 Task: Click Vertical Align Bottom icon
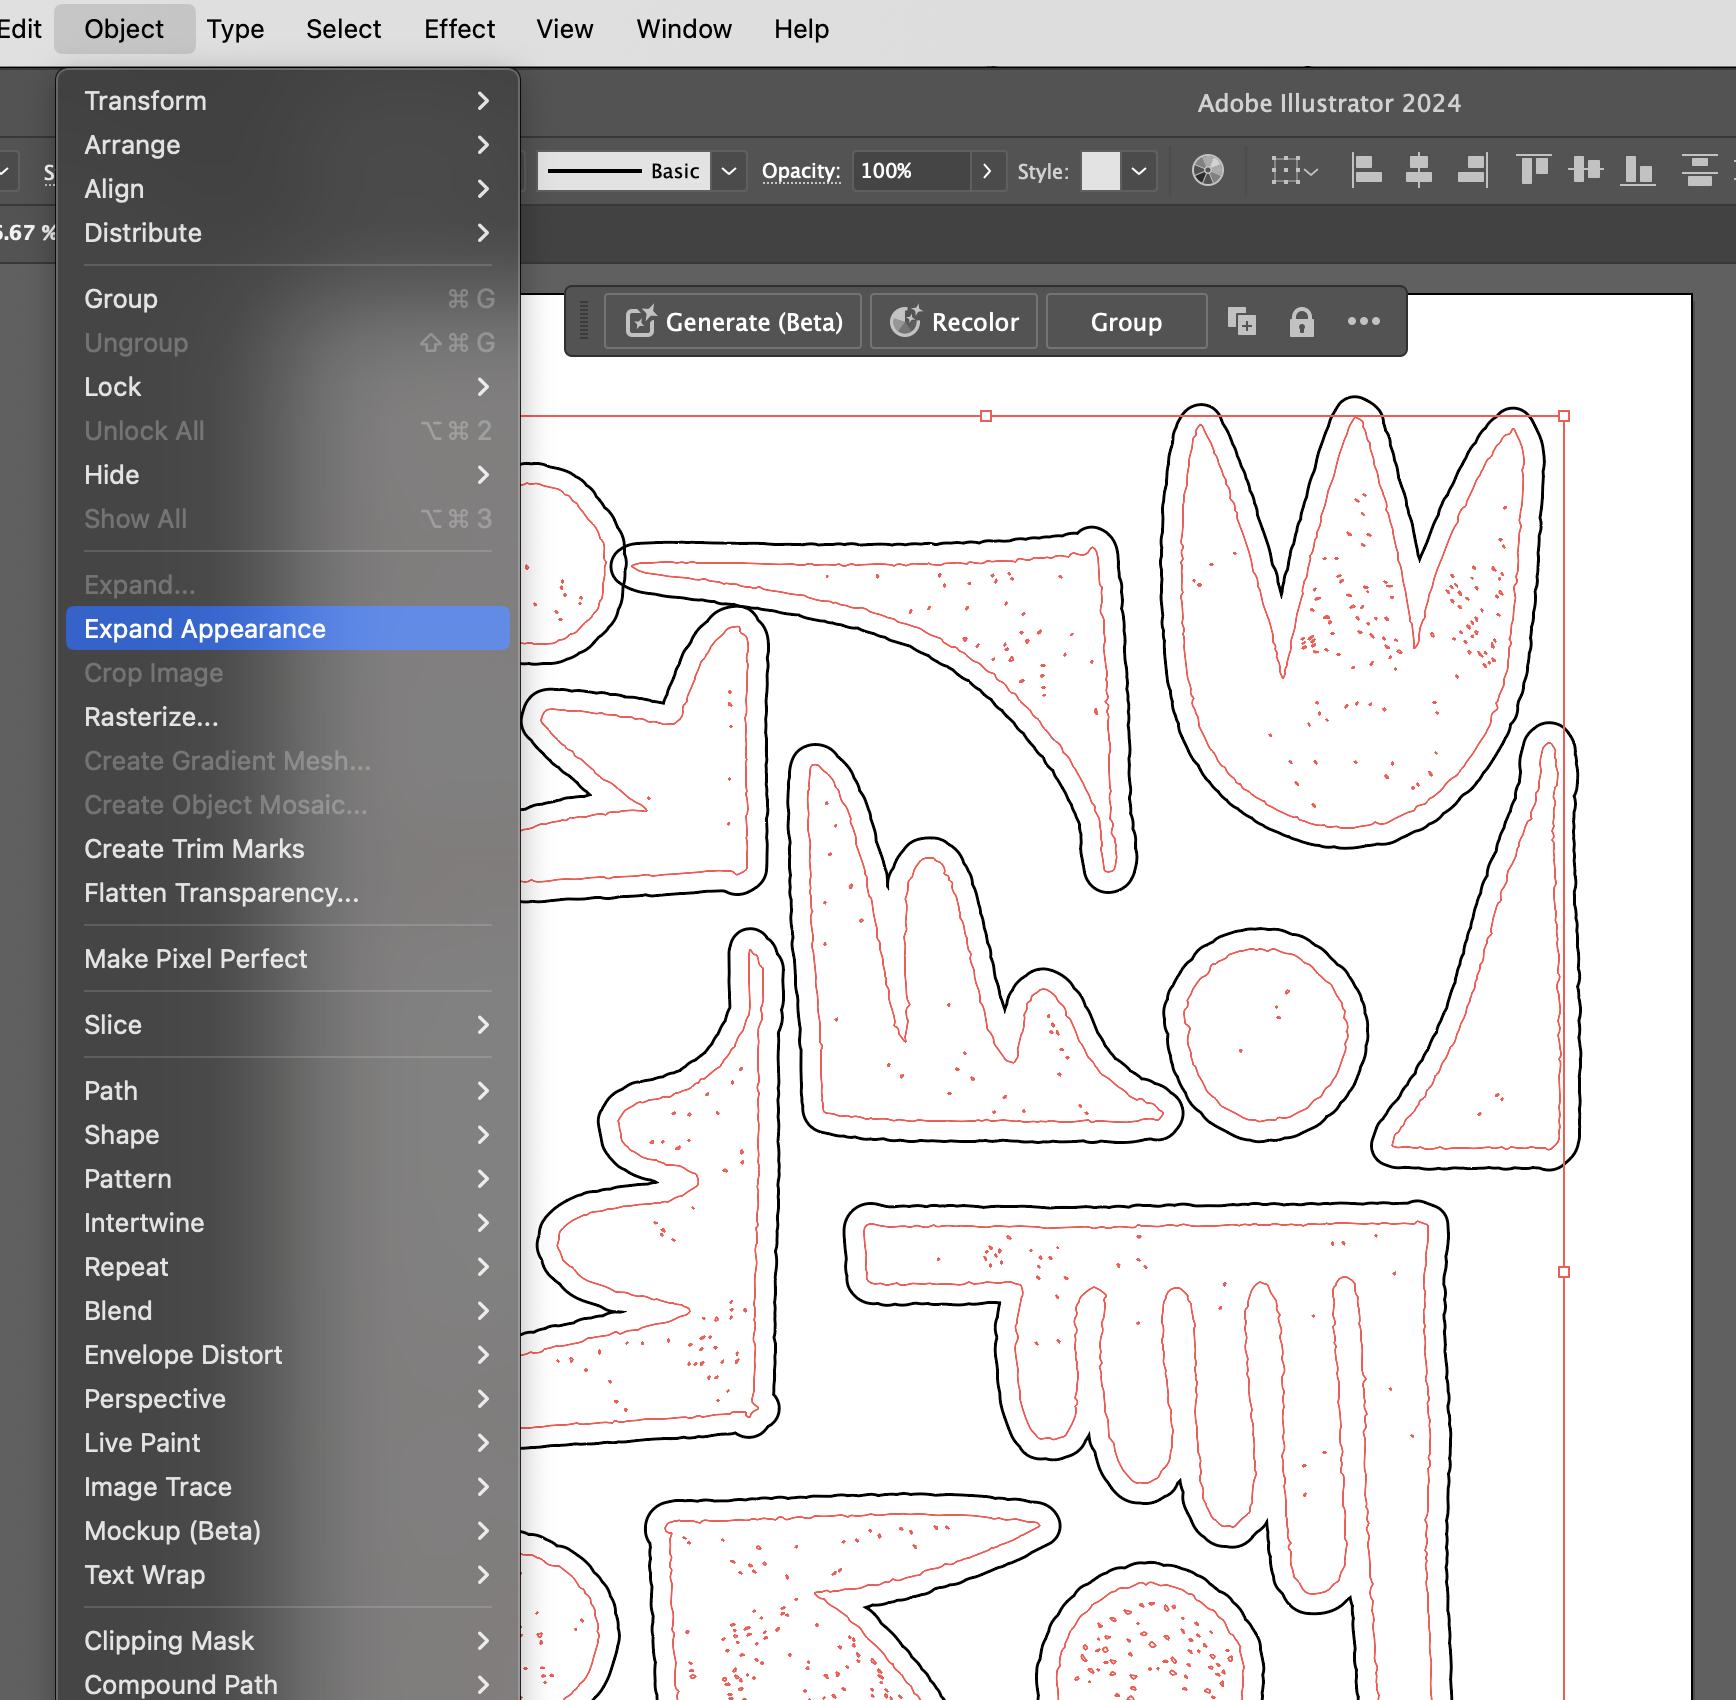(1637, 171)
